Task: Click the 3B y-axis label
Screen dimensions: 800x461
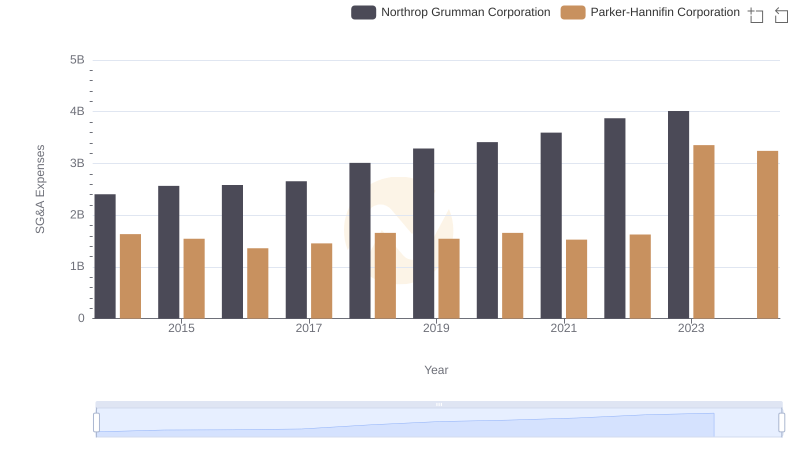Action: tap(77, 163)
